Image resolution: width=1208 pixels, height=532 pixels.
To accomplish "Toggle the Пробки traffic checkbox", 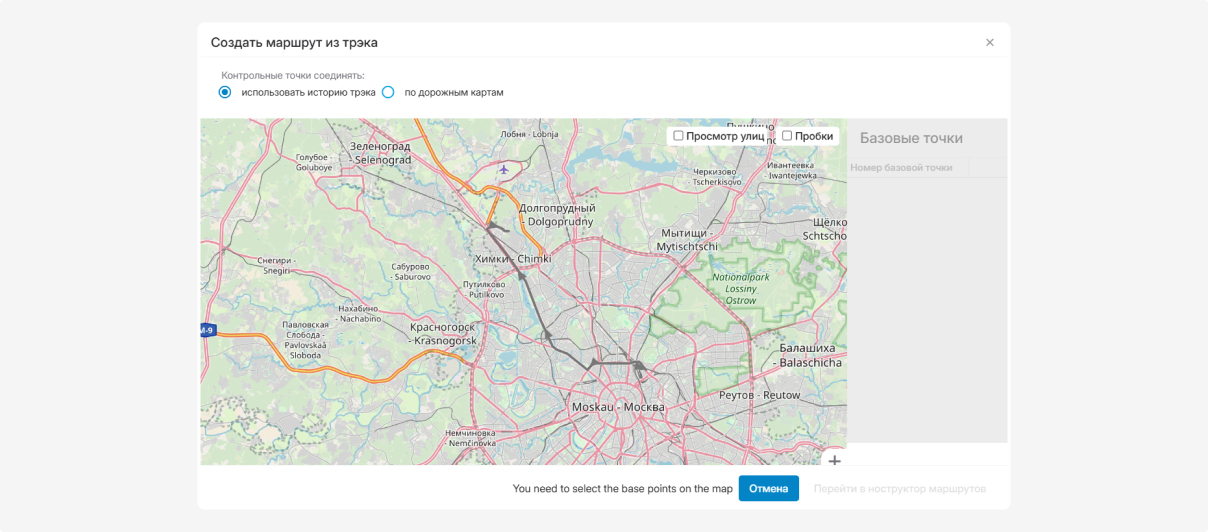I will click(787, 136).
